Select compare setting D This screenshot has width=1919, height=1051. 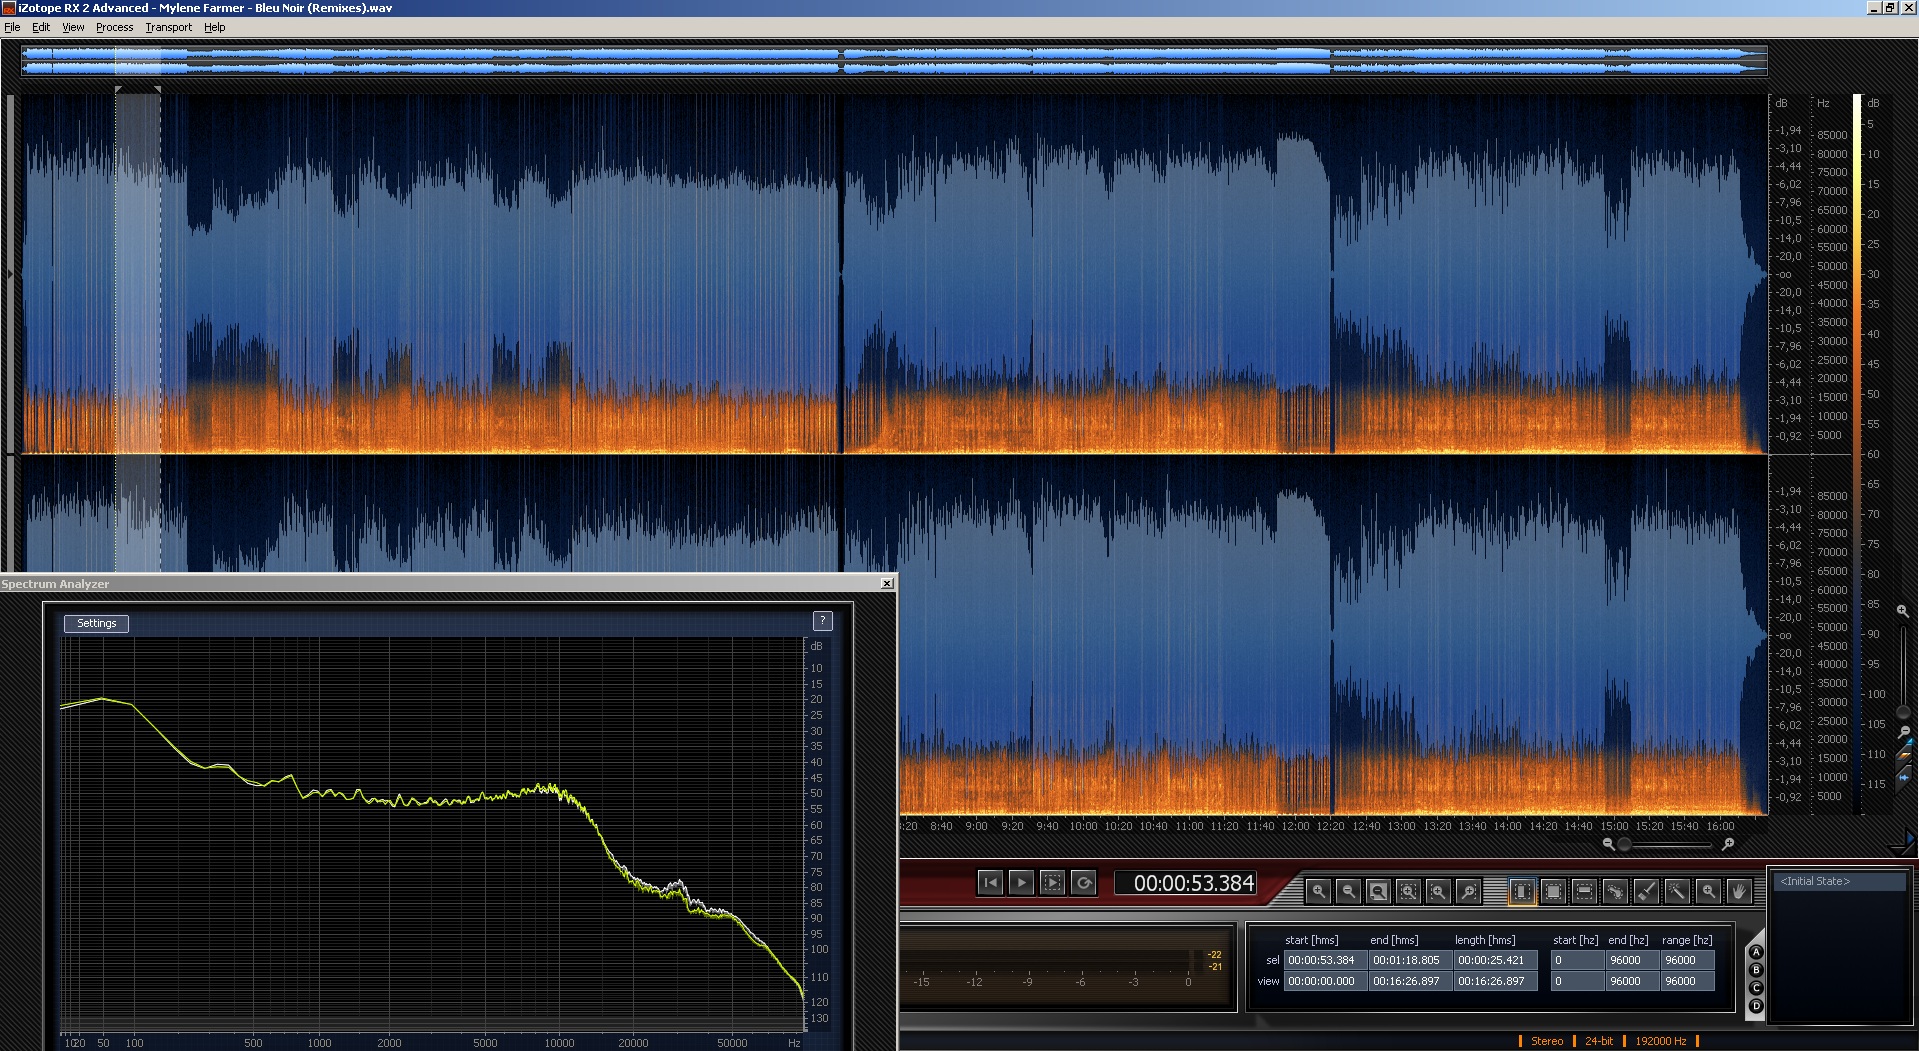click(x=1756, y=1006)
